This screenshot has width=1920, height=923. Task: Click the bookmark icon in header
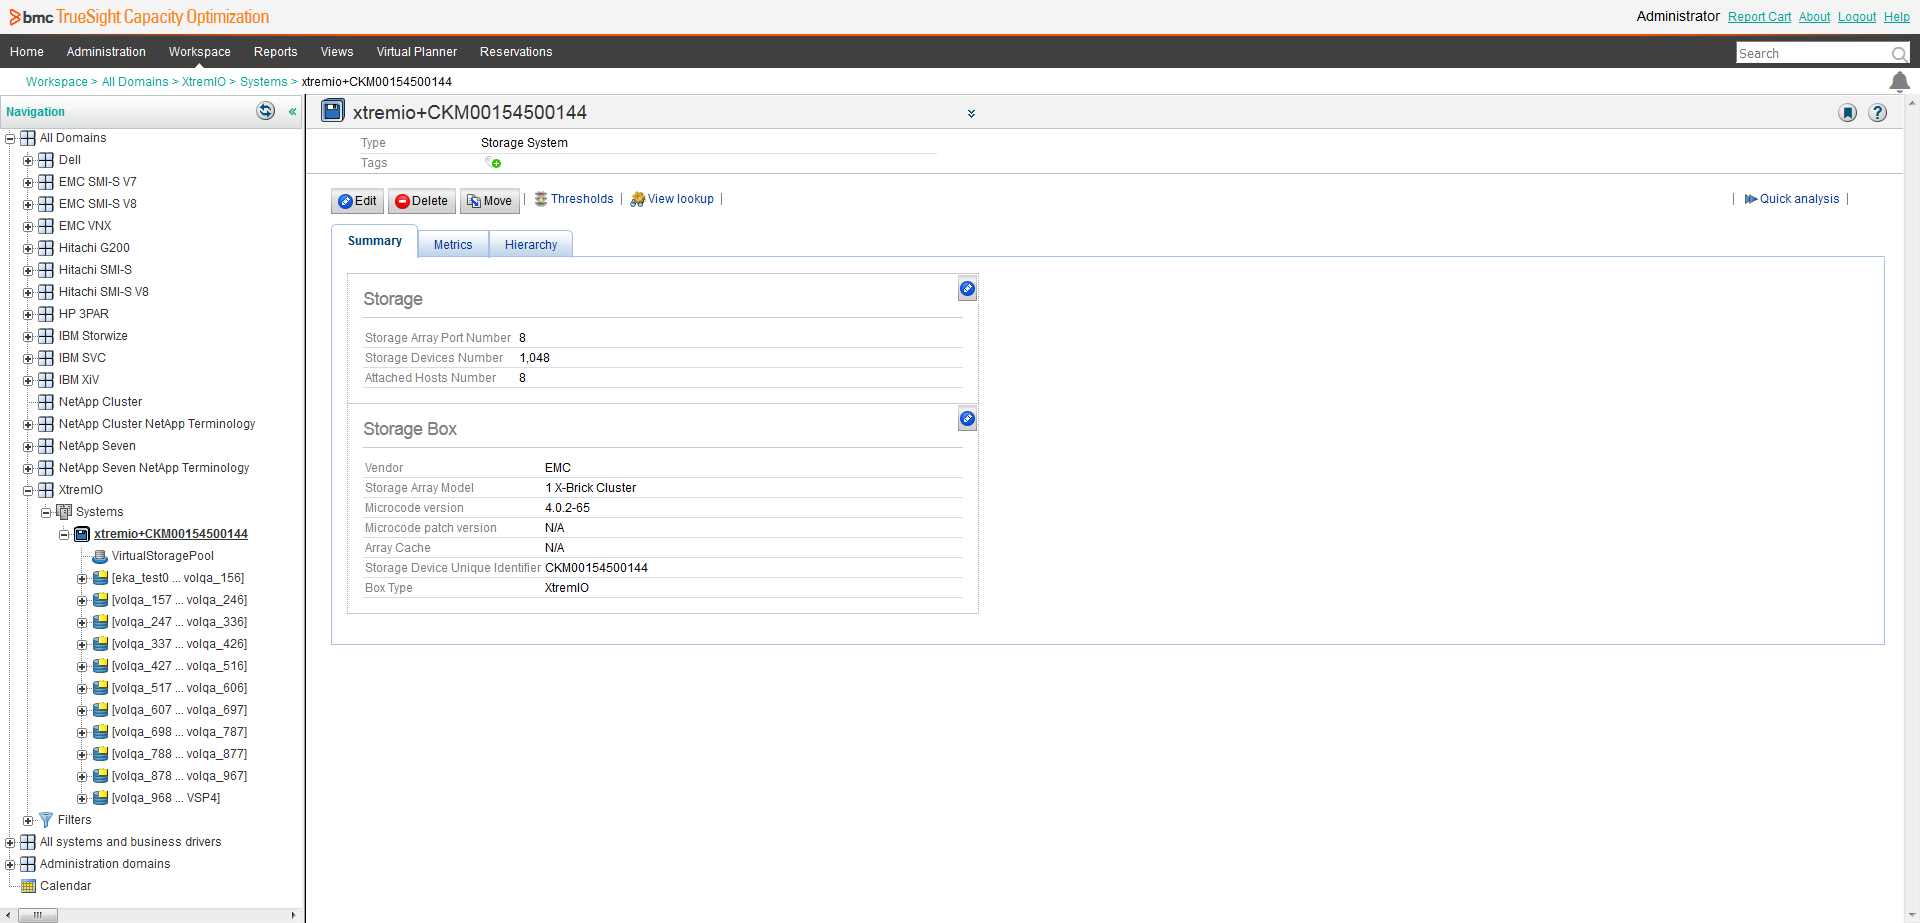pyautogui.click(x=1848, y=113)
